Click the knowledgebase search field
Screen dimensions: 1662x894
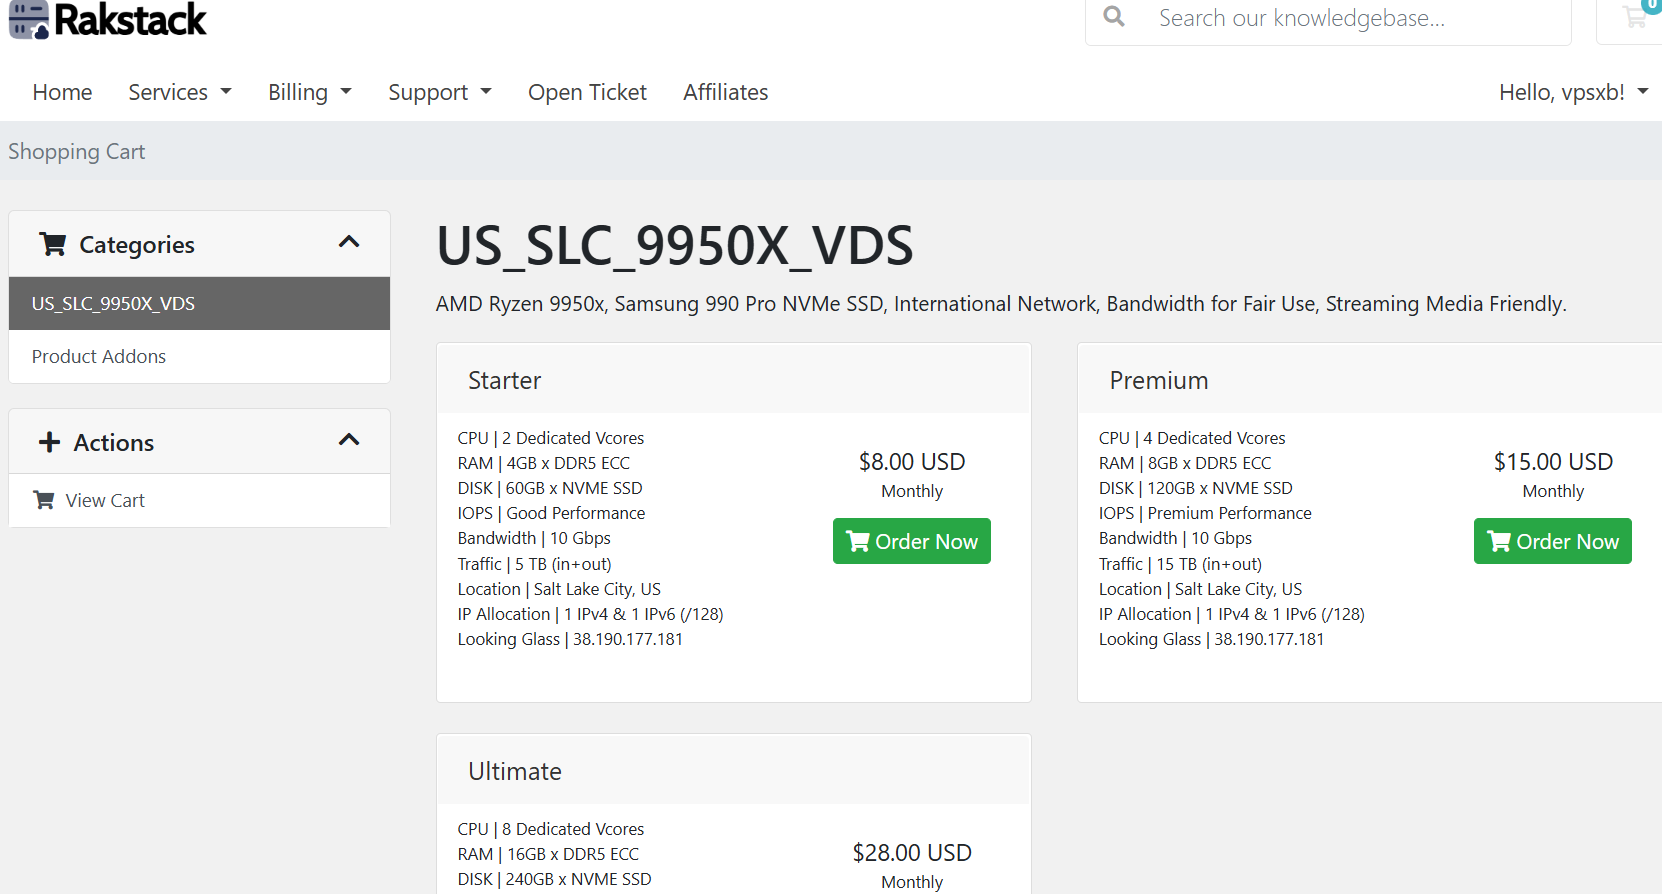pos(1355,18)
